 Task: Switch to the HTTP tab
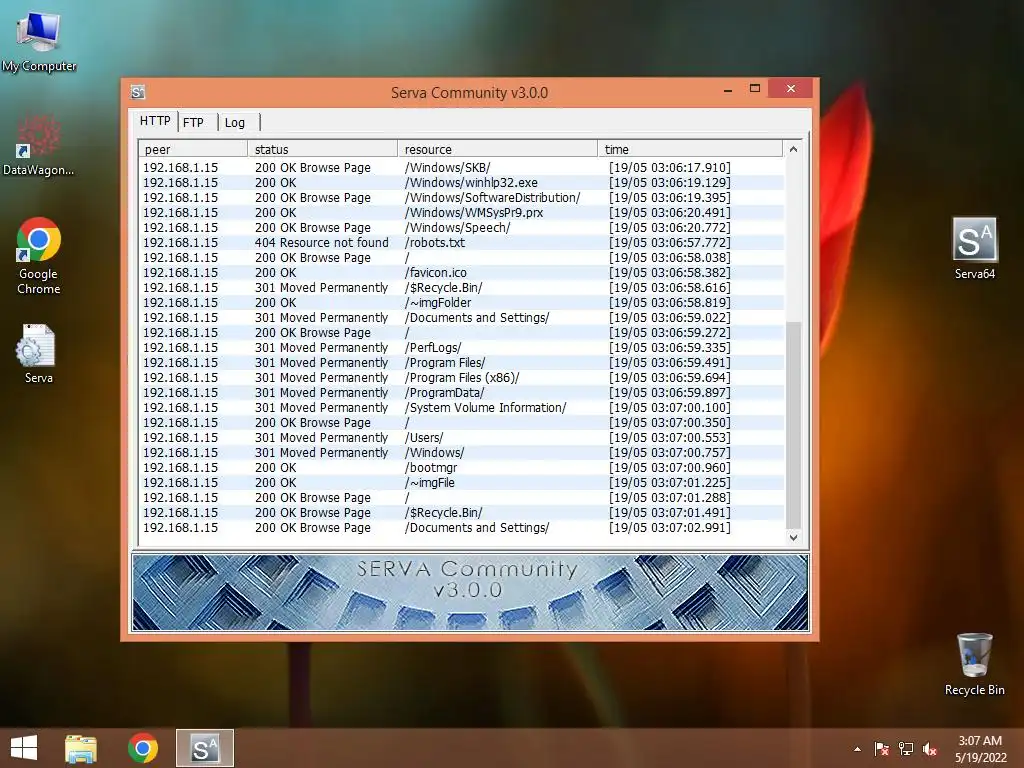(155, 121)
